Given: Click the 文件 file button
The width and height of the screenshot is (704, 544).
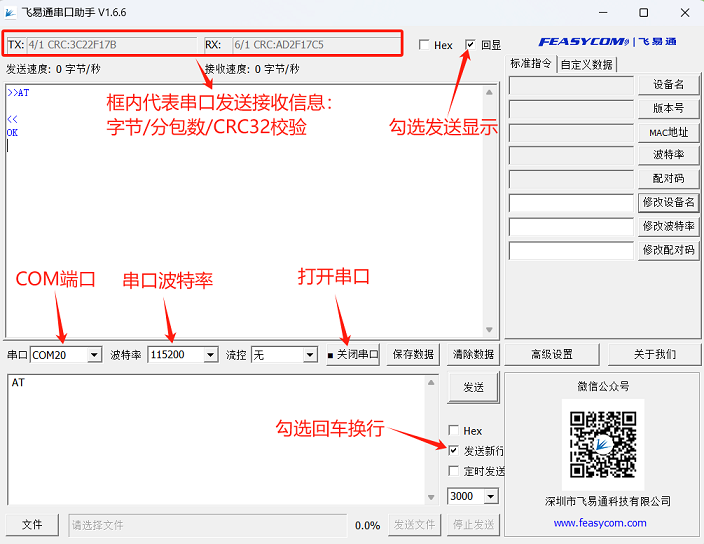Looking at the screenshot, I should click(x=32, y=525).
